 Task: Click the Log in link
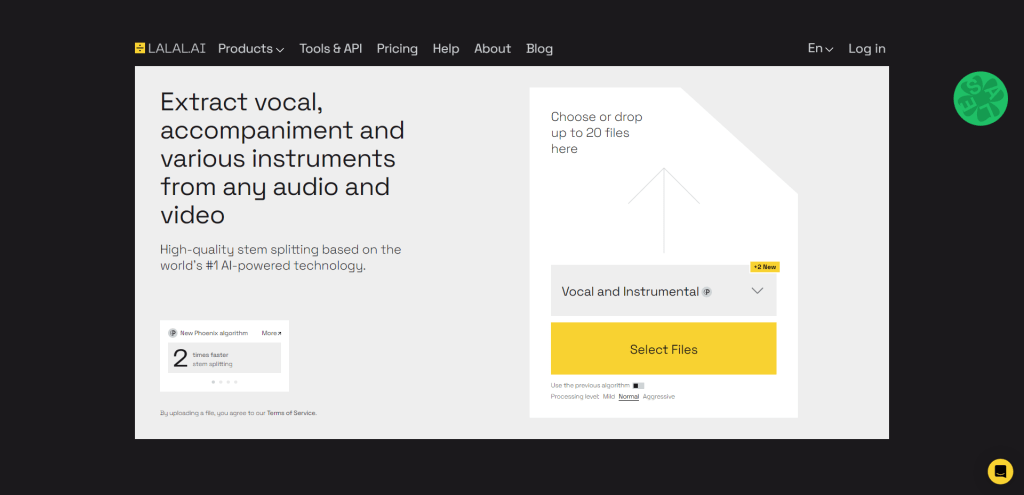coord(867,48)
